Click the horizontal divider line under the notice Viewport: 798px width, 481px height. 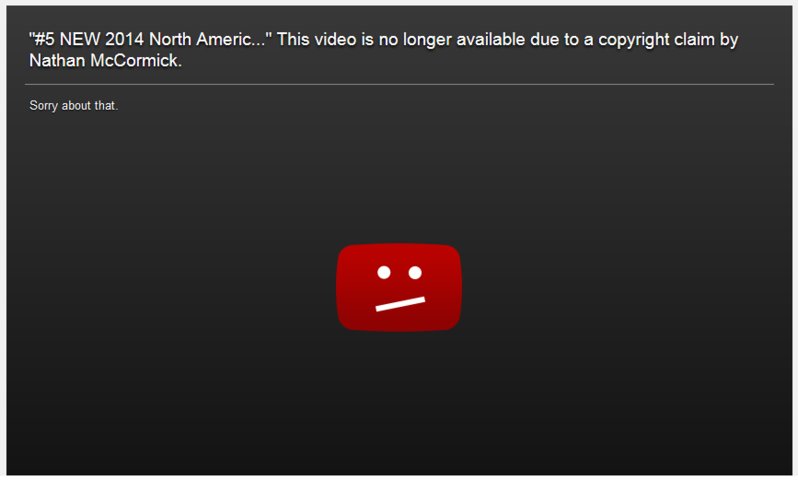click(399, 84)
